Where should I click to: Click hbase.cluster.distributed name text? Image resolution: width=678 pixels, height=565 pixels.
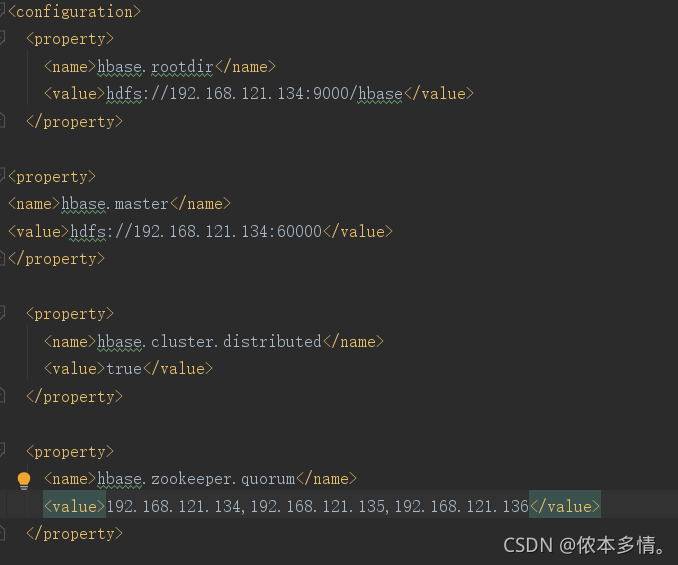point(209,342)
